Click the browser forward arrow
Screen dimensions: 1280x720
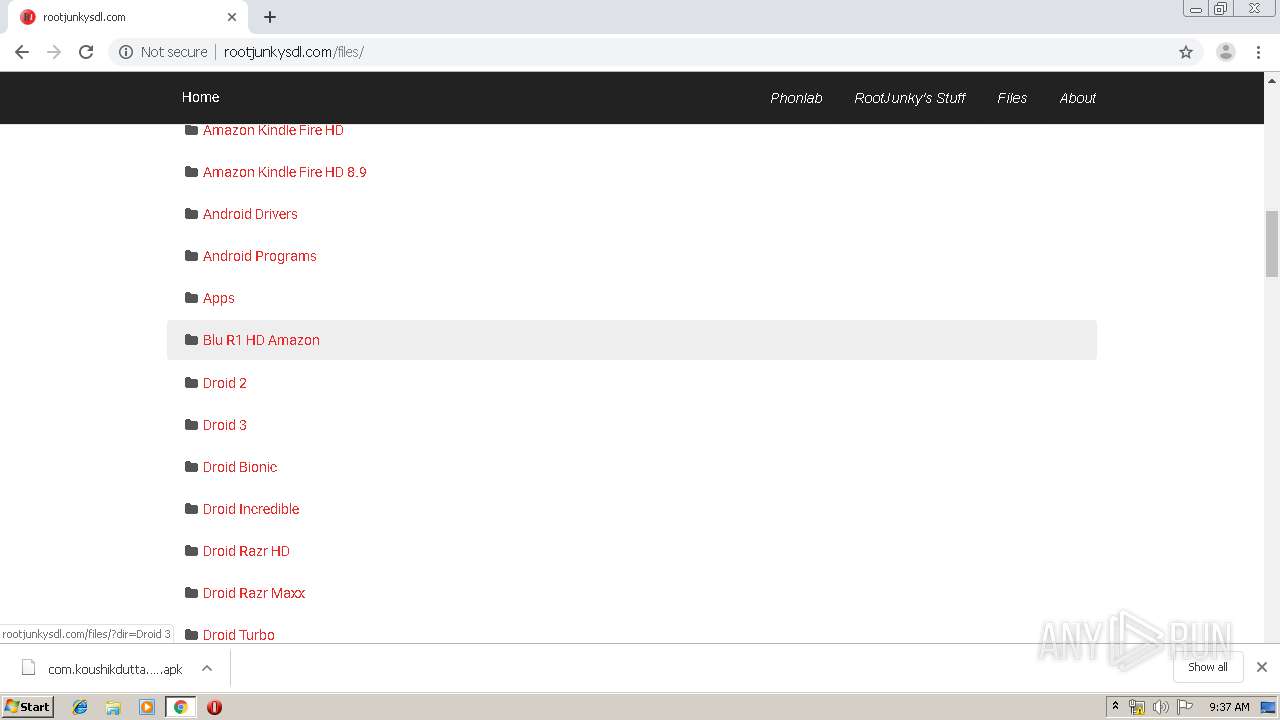pos(54,52)
